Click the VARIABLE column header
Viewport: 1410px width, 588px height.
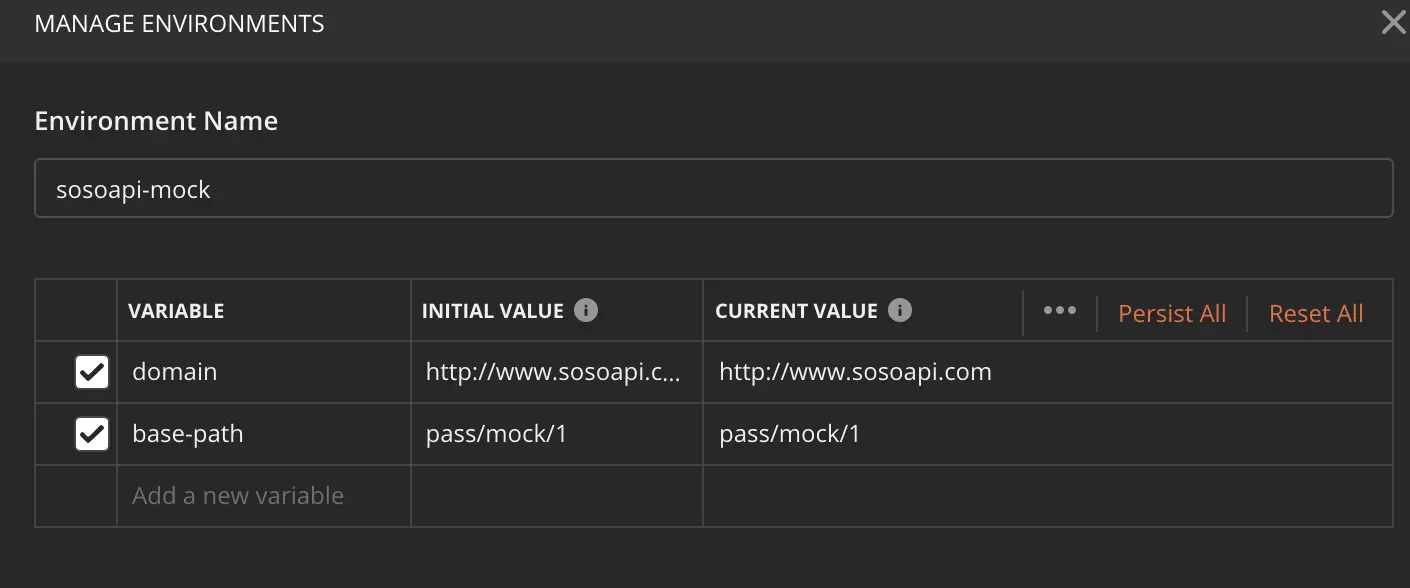(x=176, y=311)
